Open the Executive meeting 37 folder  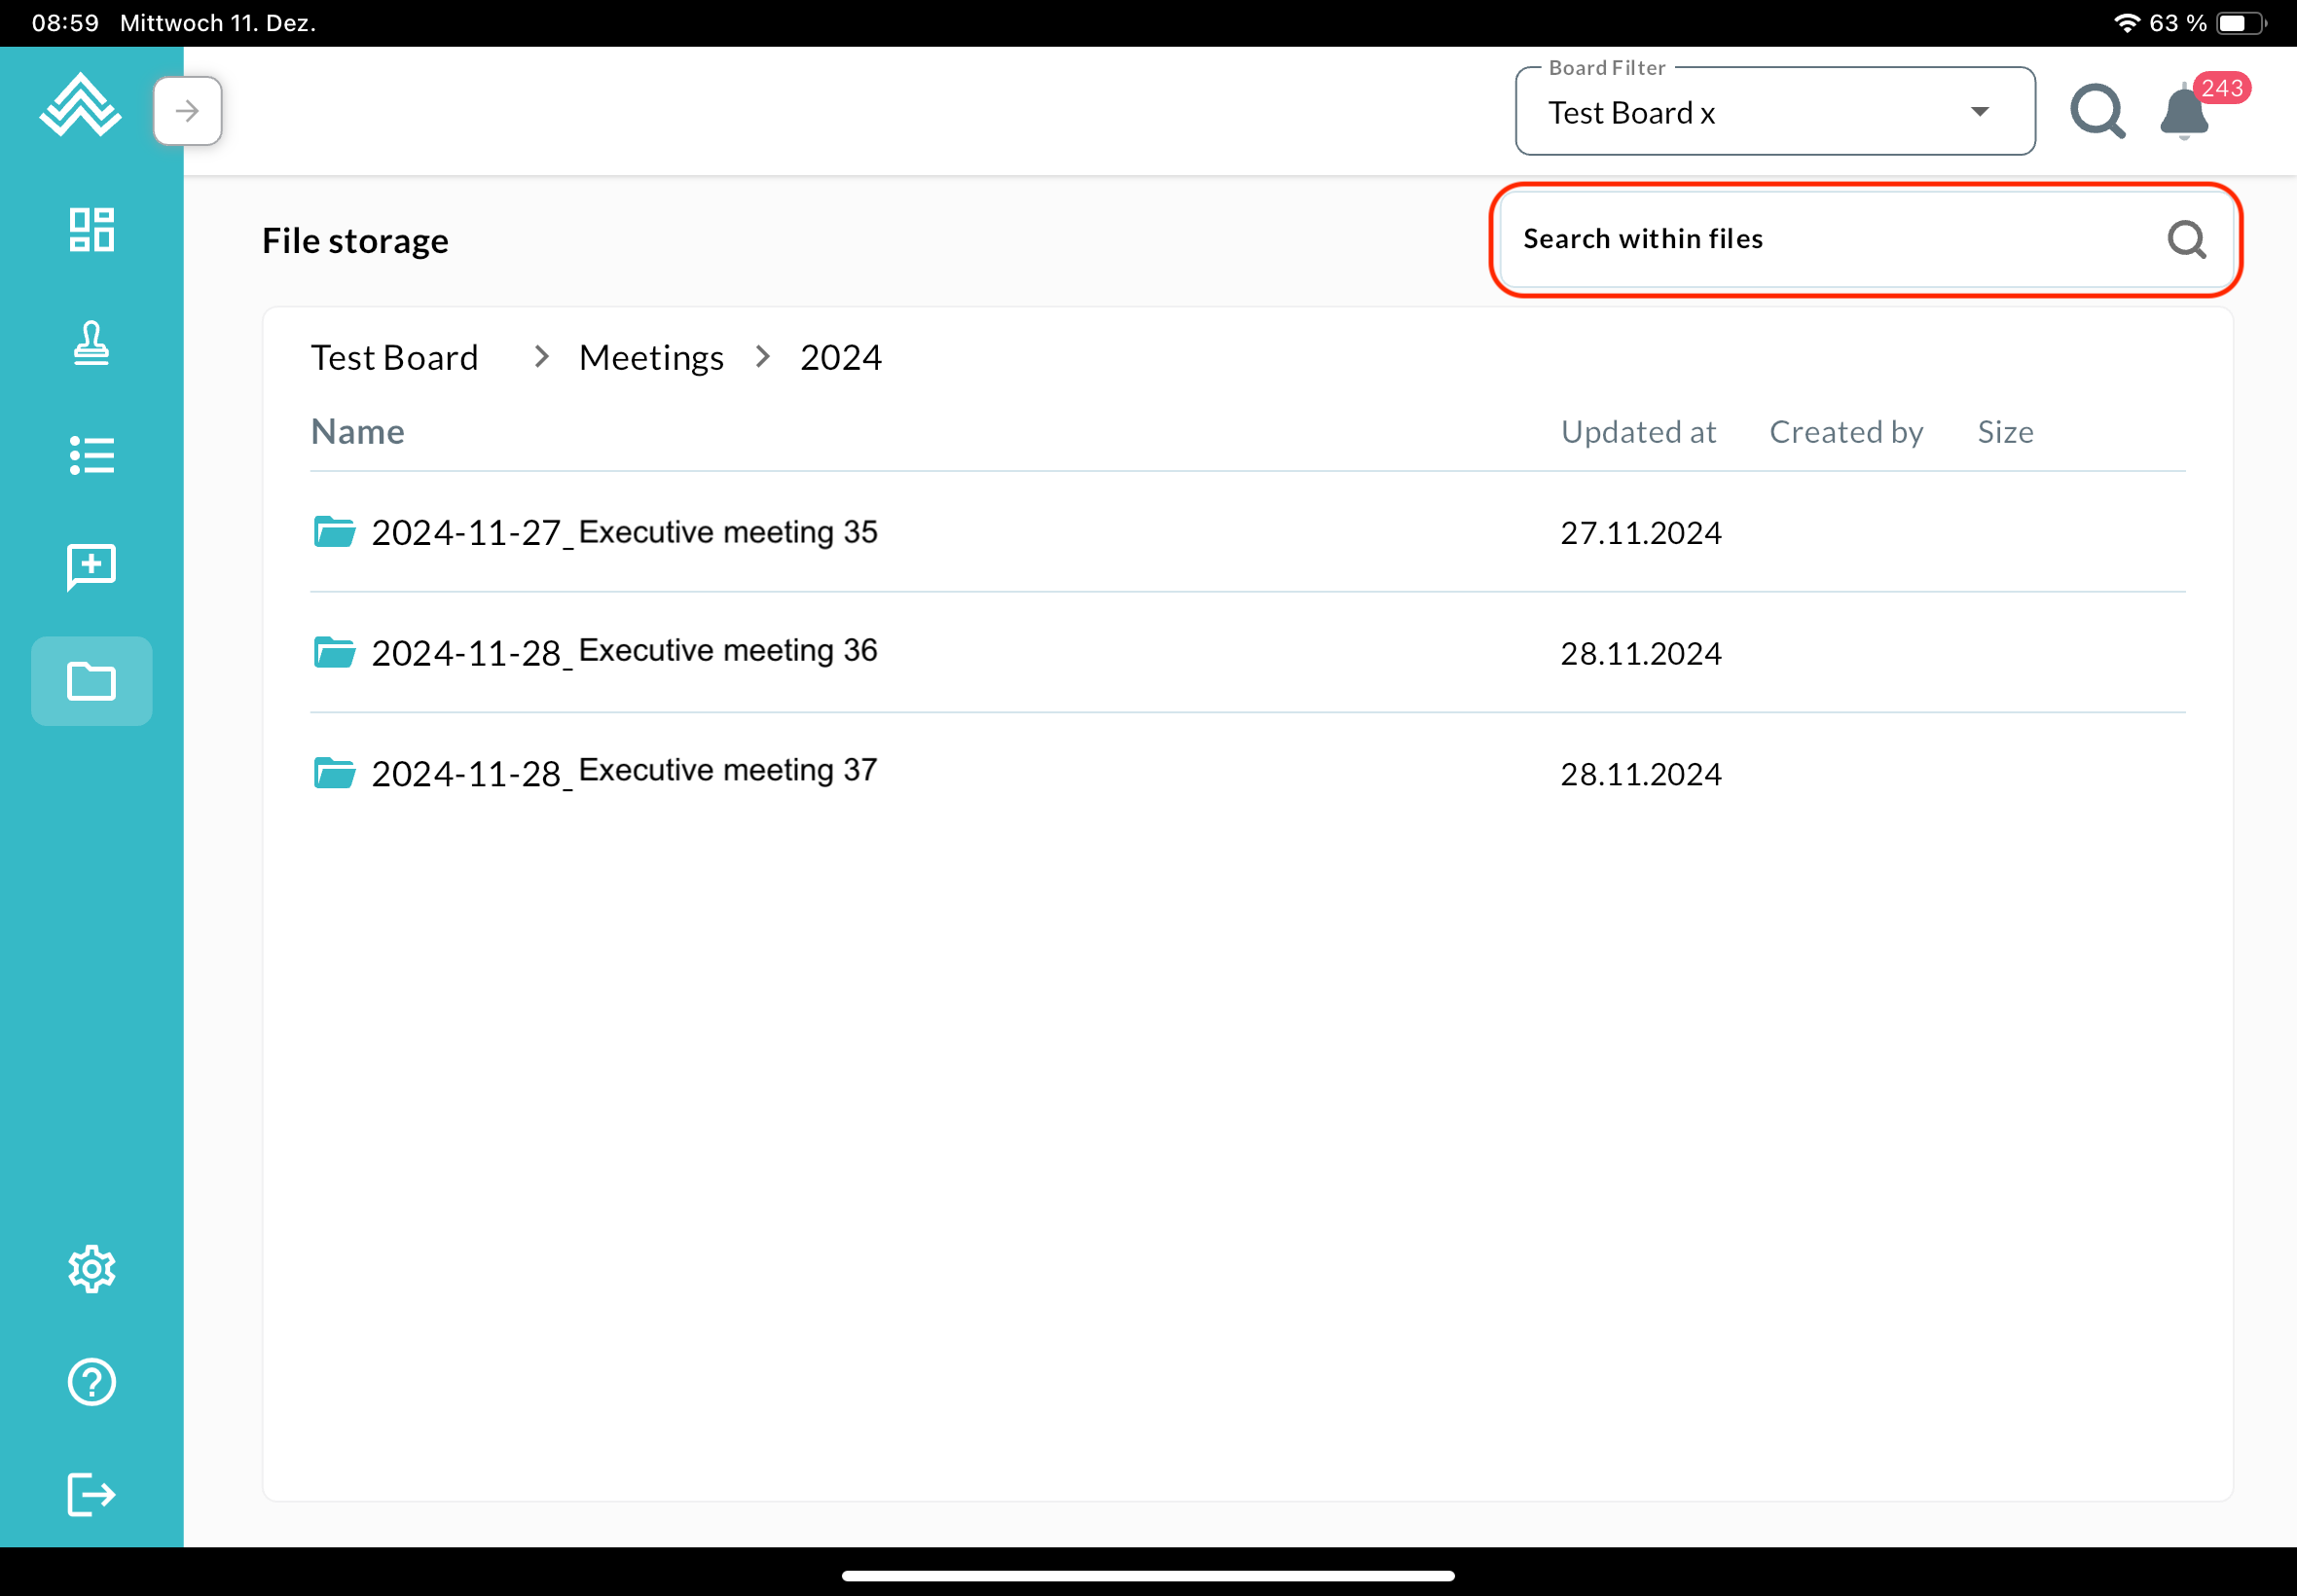624,772
